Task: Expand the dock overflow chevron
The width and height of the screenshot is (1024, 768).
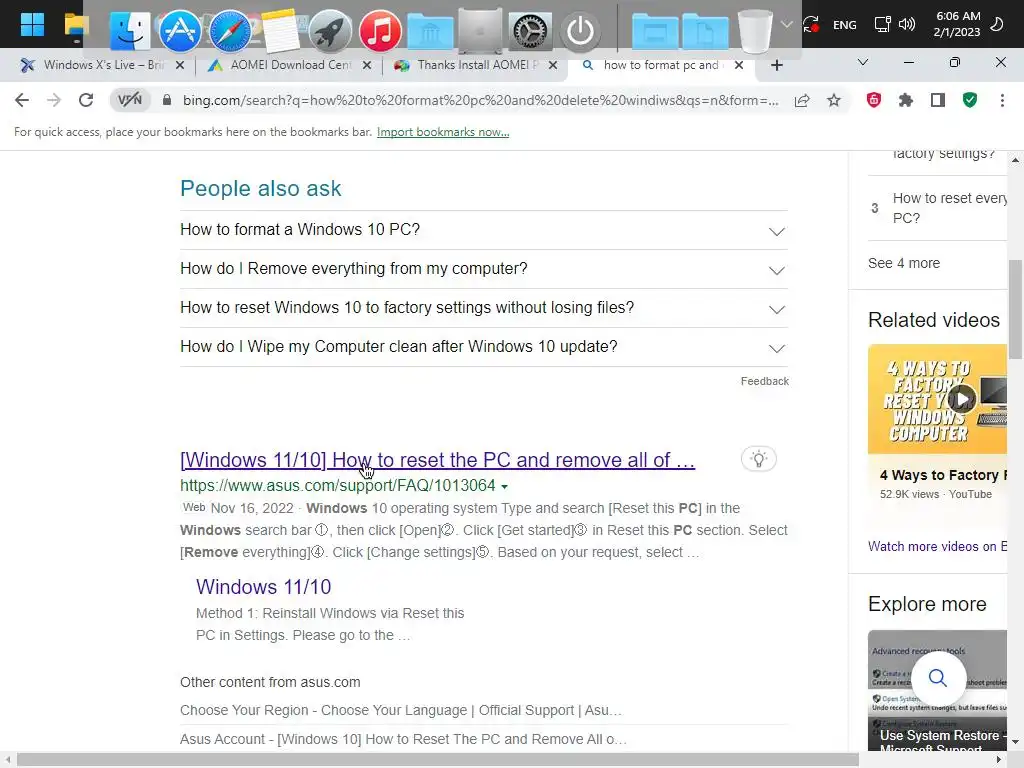Action: coord(787,25)
